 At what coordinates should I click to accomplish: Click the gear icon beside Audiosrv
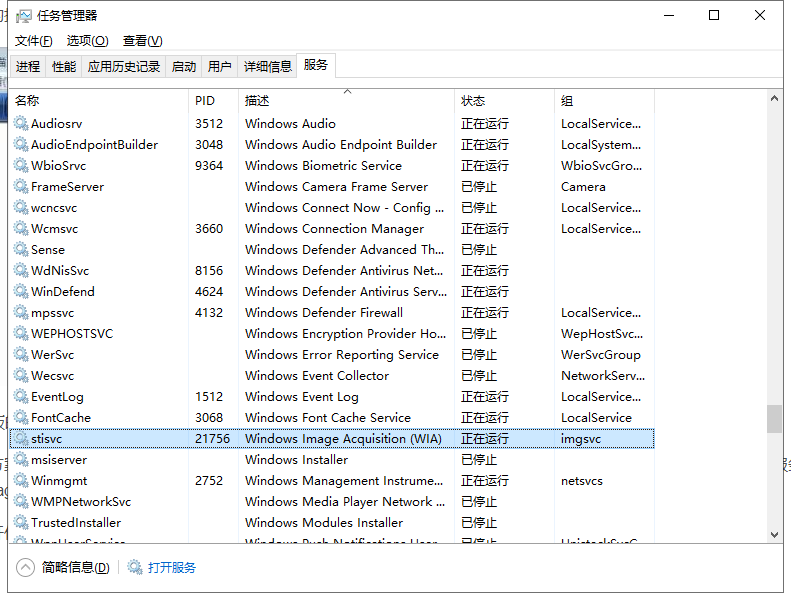[21, 123]
